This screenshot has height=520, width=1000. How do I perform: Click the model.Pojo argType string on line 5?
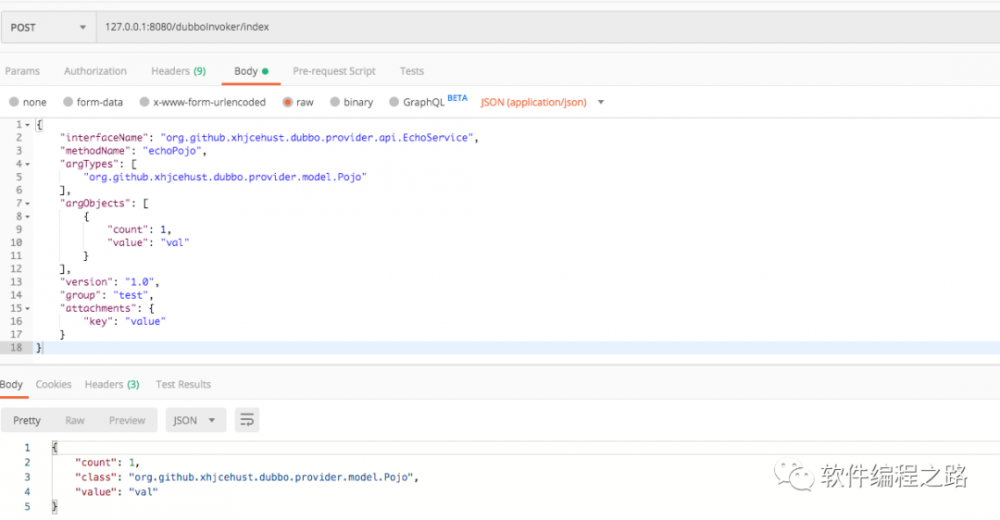click(x=225, y=177)
